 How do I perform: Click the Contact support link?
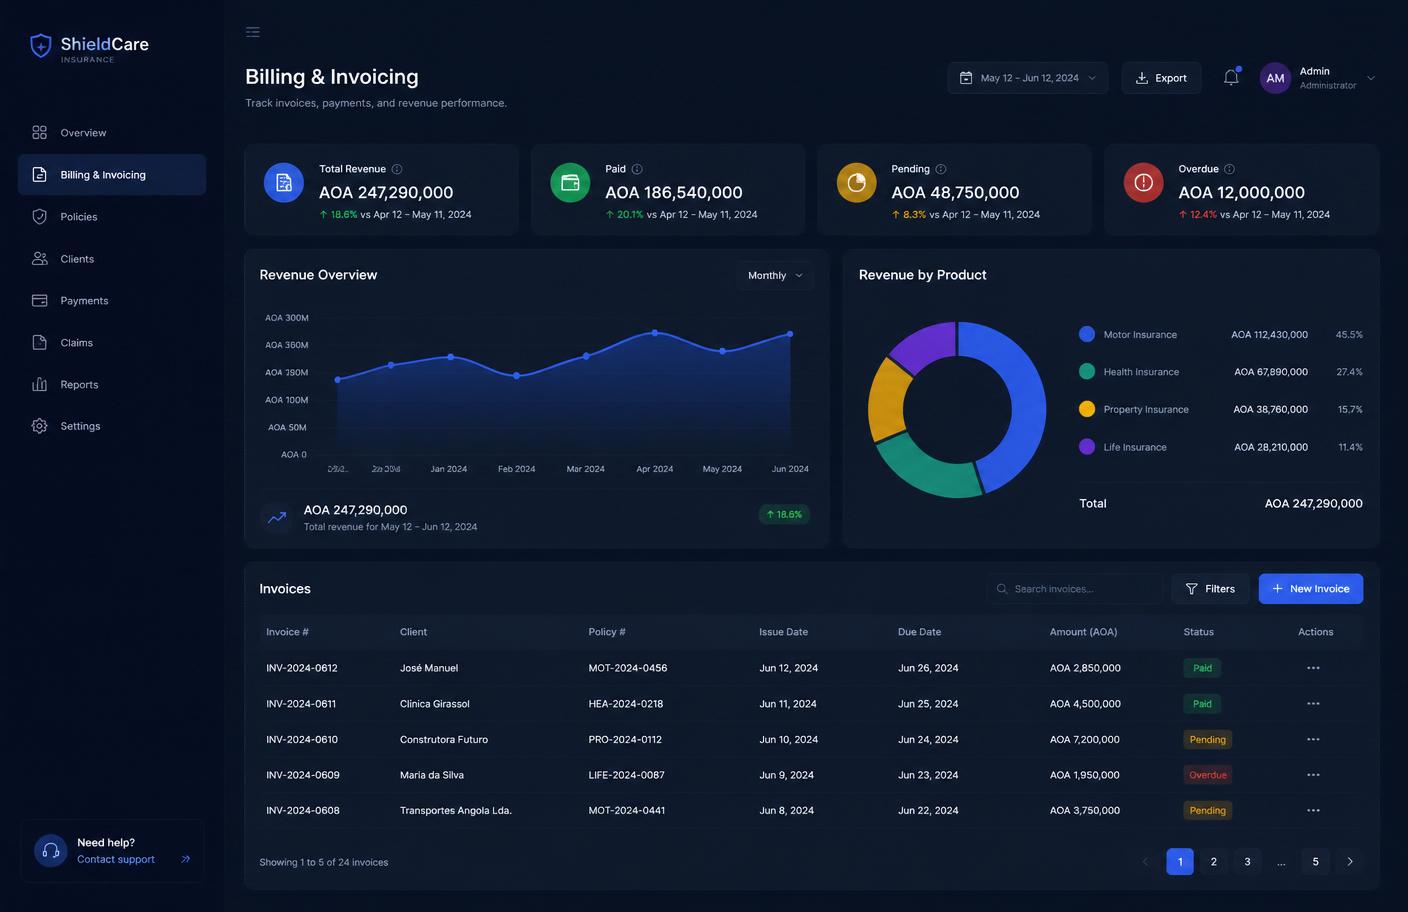click(116, 859)
